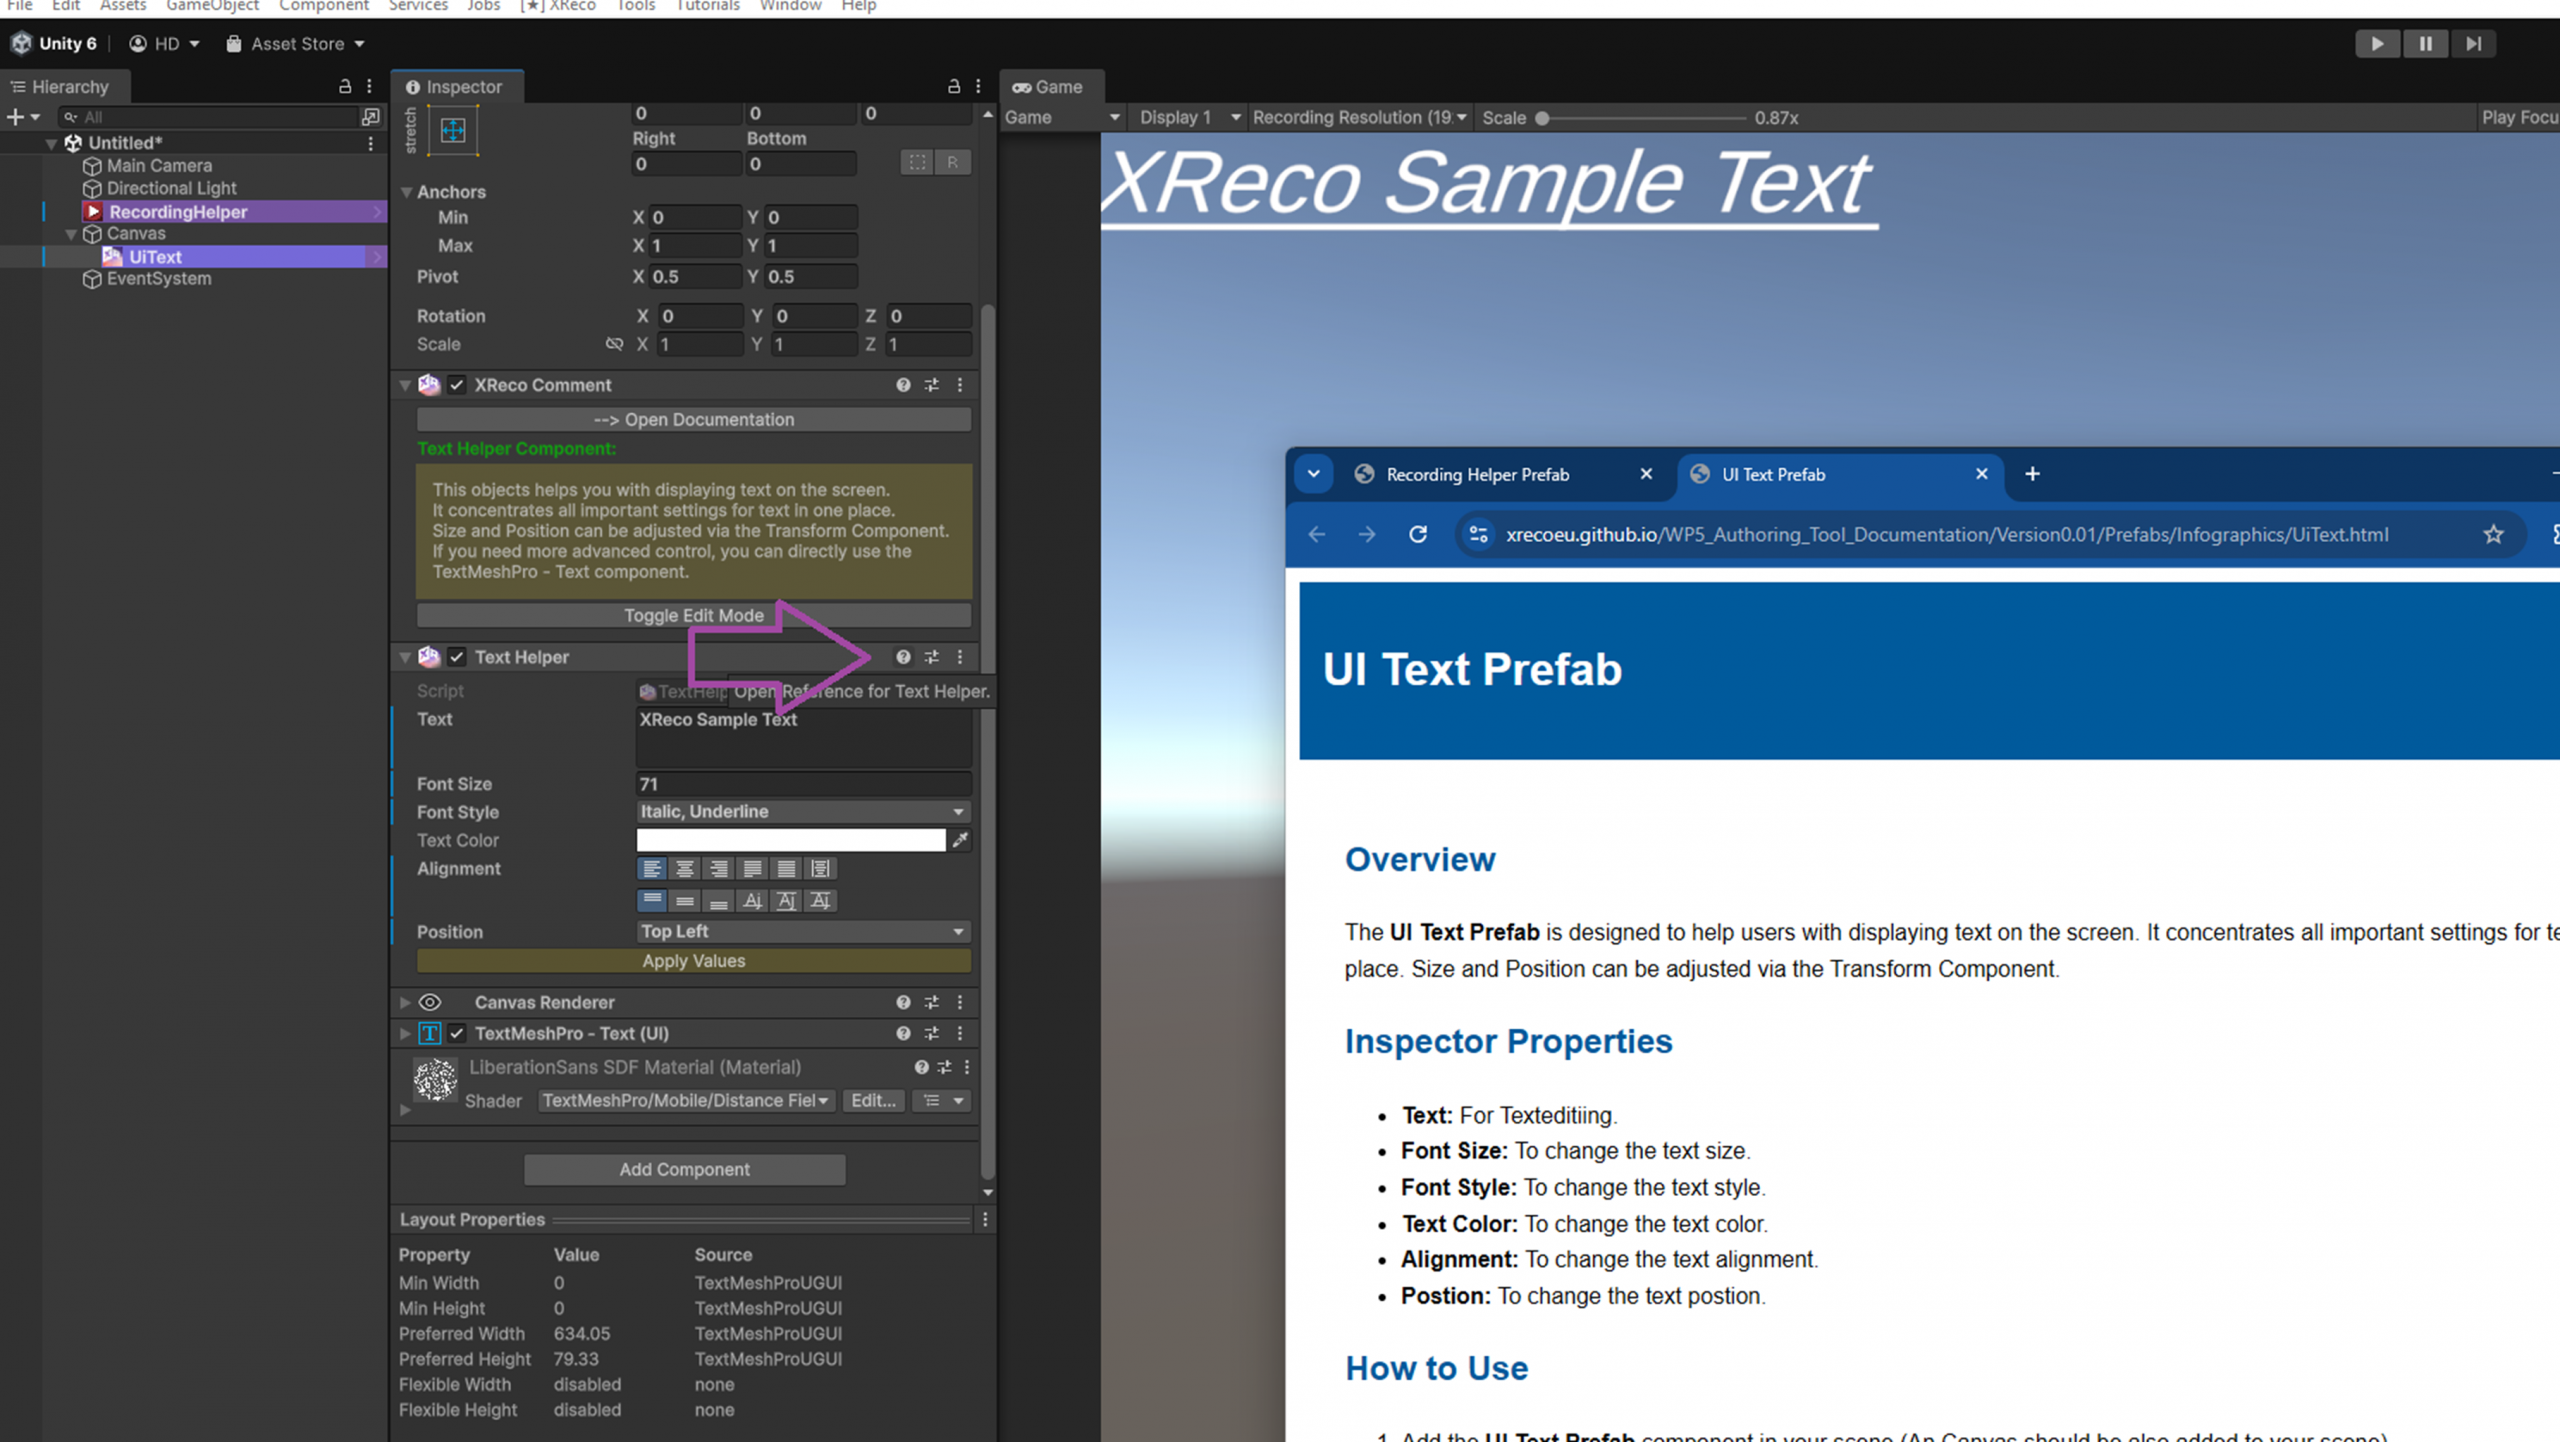Click the anchor preset stretch icon
The height and width of the screenshot is (1442, 2560).
coord(453,131)
